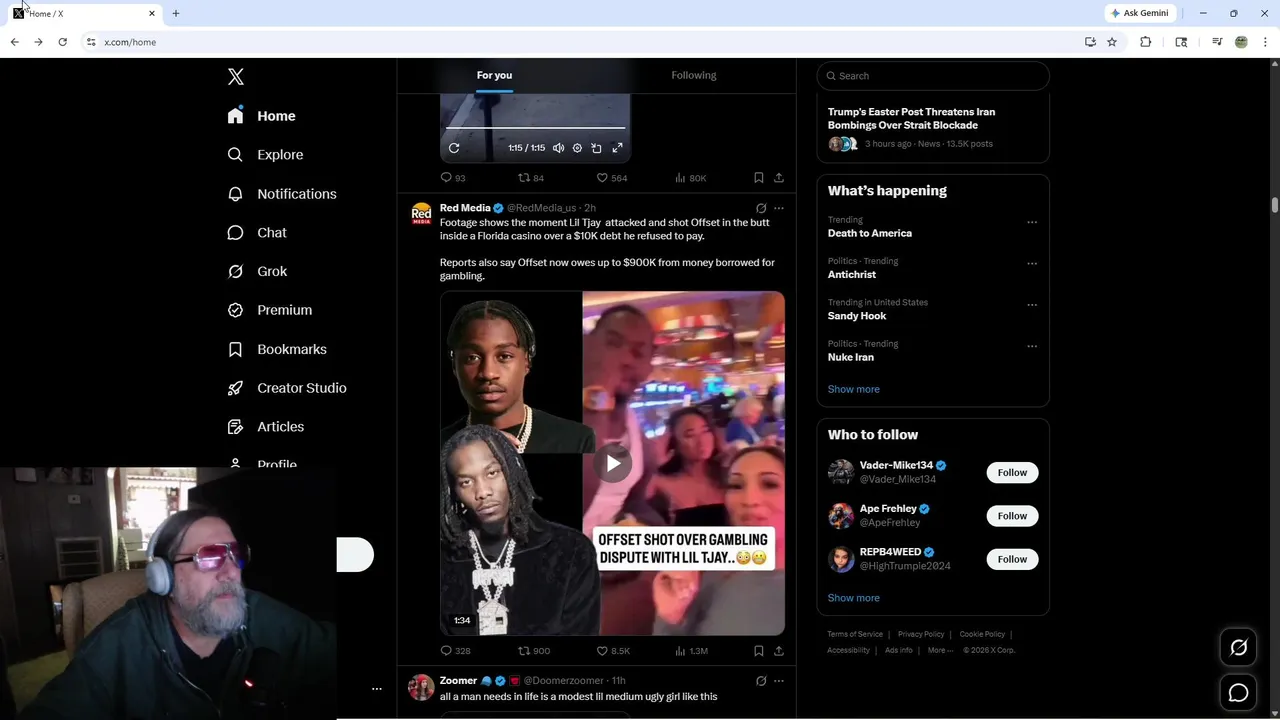Follow Ape Frehley
1280x720 pixels.
1012,516
